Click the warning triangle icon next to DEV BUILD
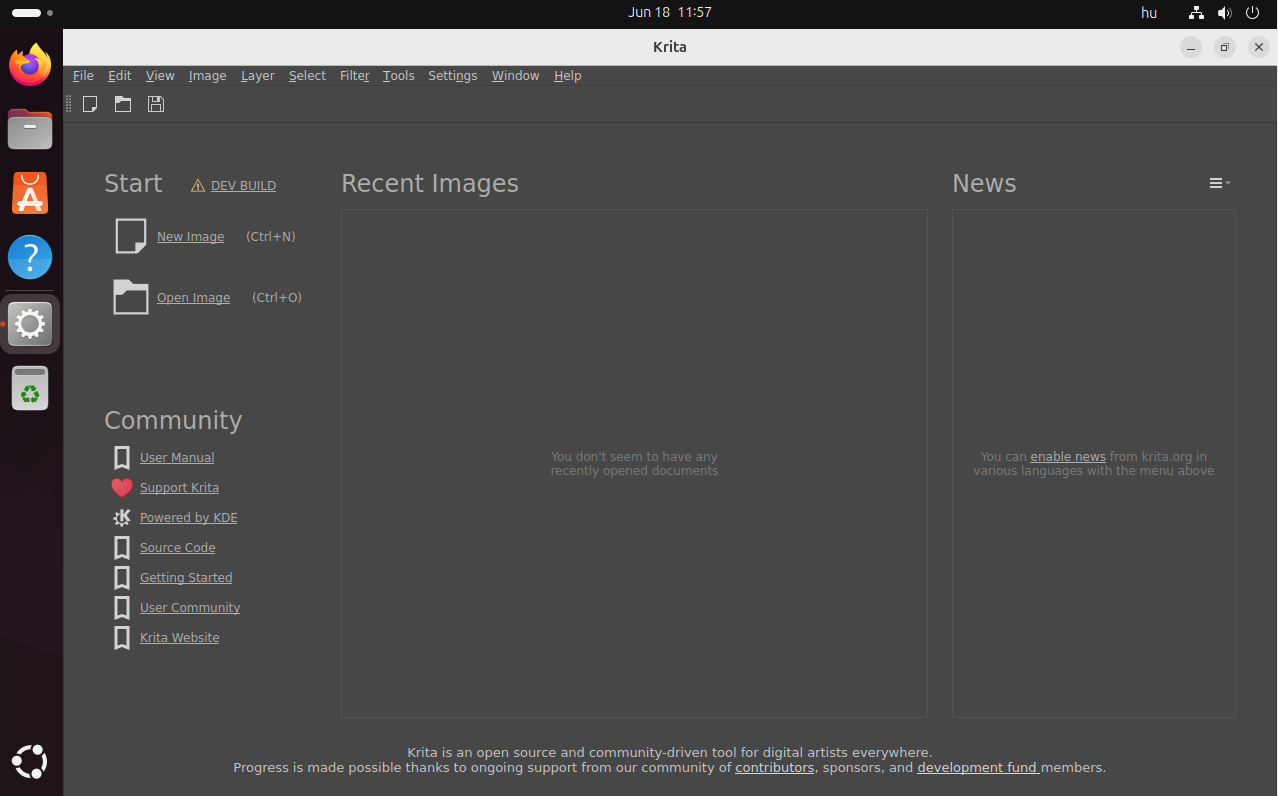Viewport: 1278px width, 796px height. (x=198, y=186)
